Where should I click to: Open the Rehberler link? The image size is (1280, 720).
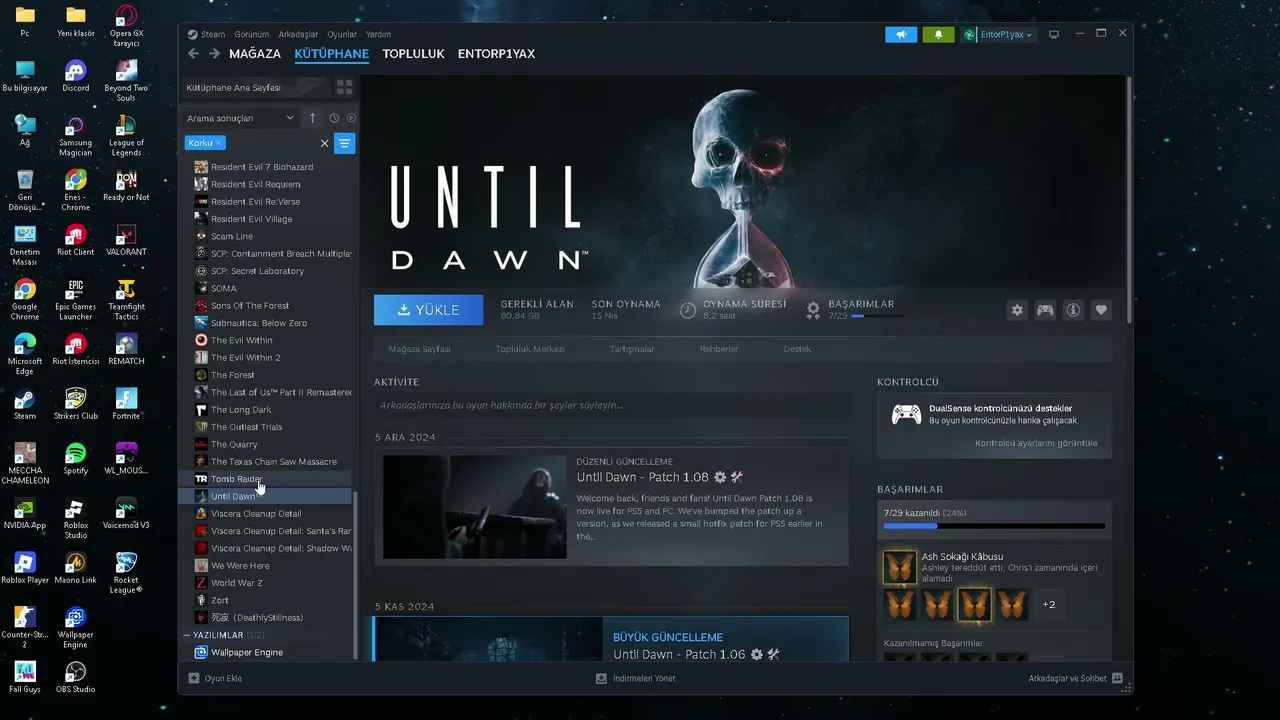[x=719, y=349]
